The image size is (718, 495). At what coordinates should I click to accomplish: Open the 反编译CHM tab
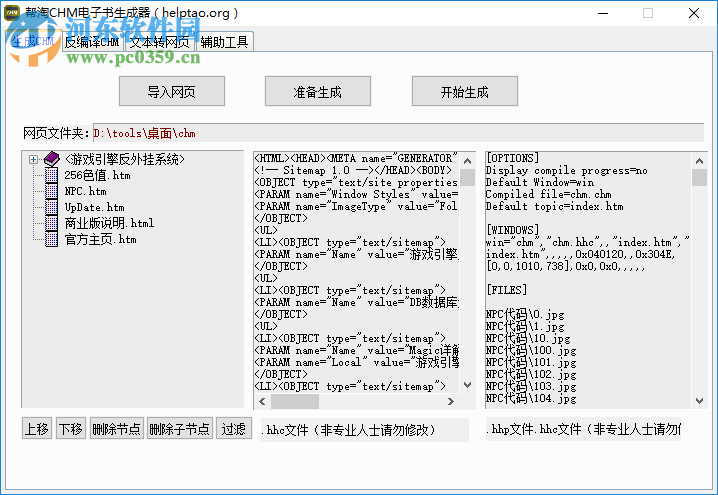pyautogui.click(x=92, y=42)
